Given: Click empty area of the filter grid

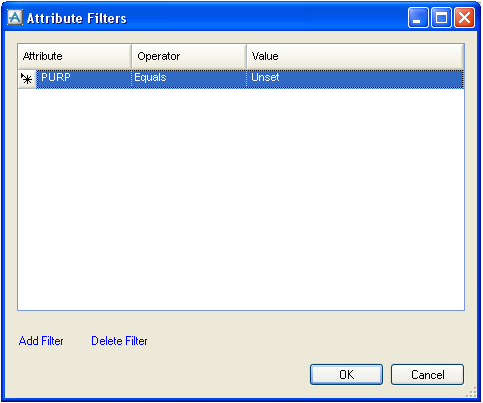Looking at the screenshot, I should [x=241, y=199].
